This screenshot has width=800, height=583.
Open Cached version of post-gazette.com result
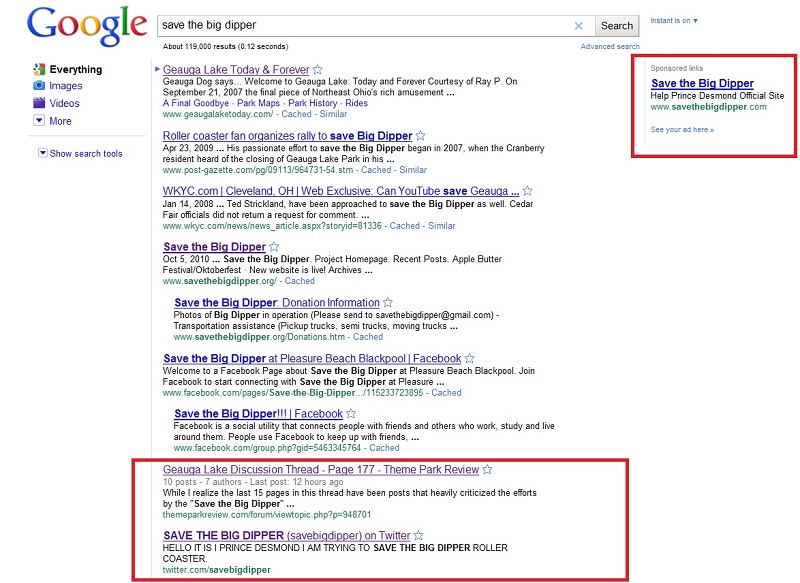[x=376, y=170]
